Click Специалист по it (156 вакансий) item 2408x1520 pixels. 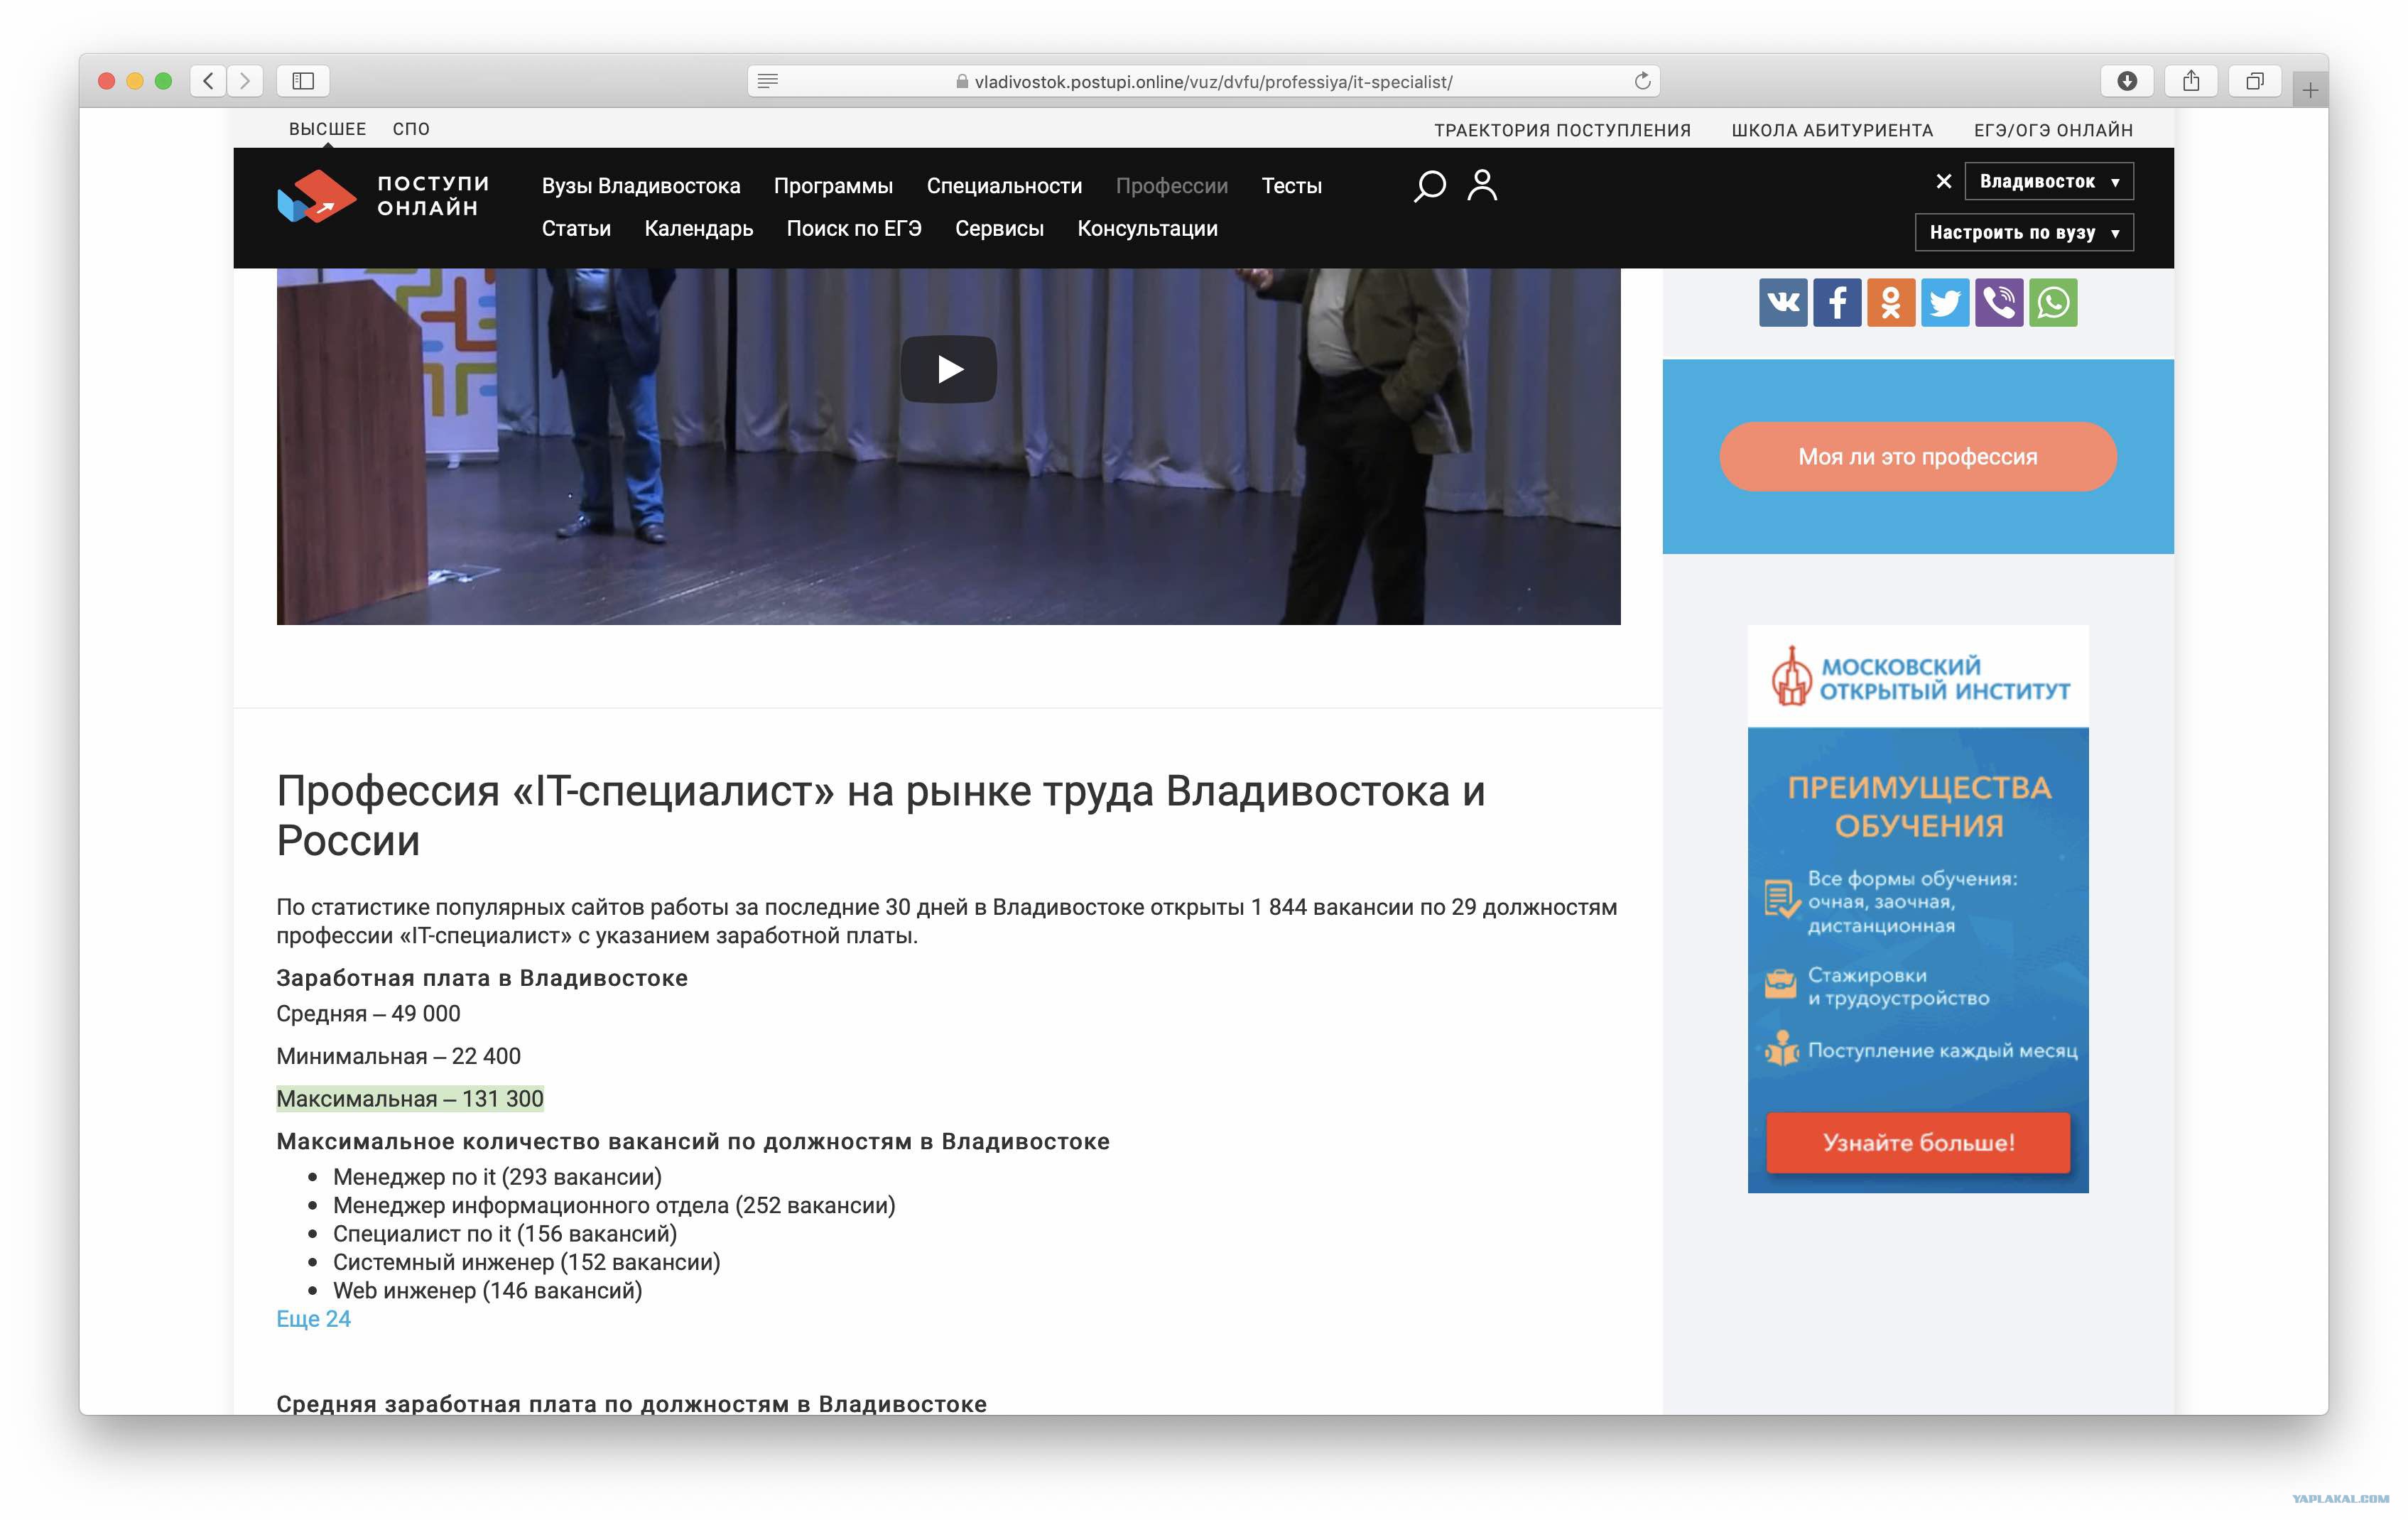coord(505,1234)
